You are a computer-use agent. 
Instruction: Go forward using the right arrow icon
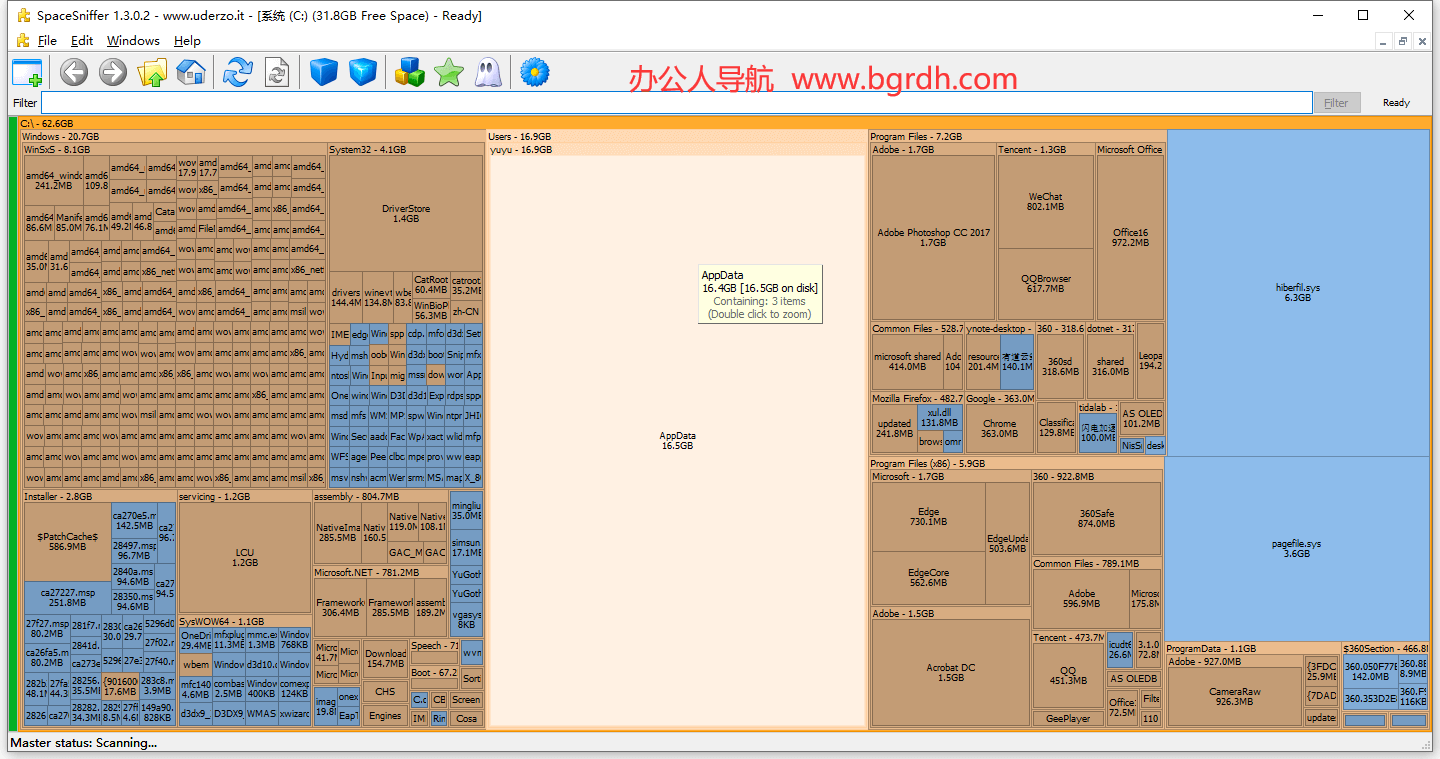point(113,72)
